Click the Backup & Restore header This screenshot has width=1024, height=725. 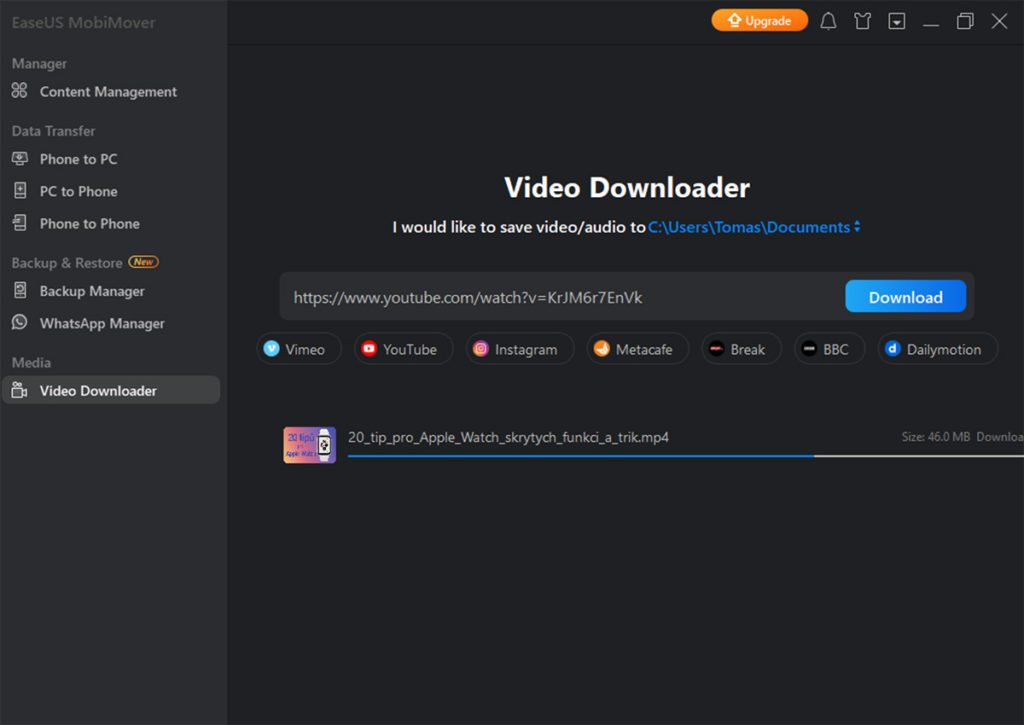click(x=67, y=263)
